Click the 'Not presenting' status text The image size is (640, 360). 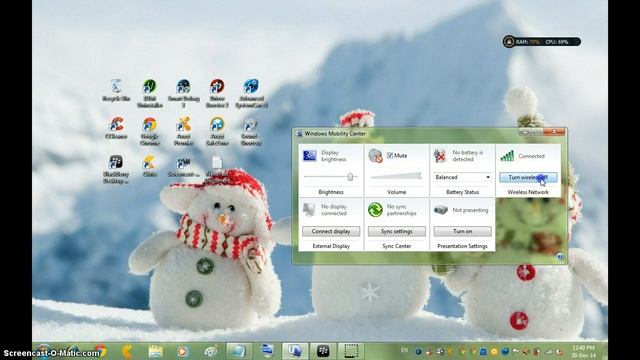click(470, 210)
